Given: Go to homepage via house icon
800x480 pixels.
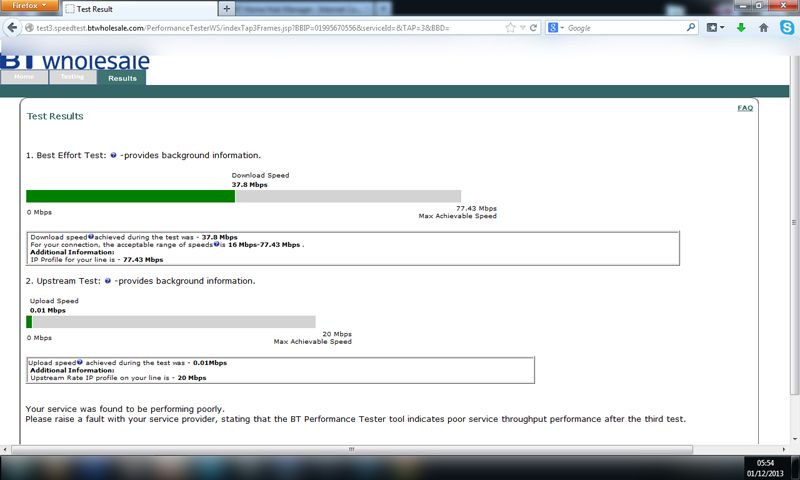Looking at the screenshot, I should click(x=763, y=28).
